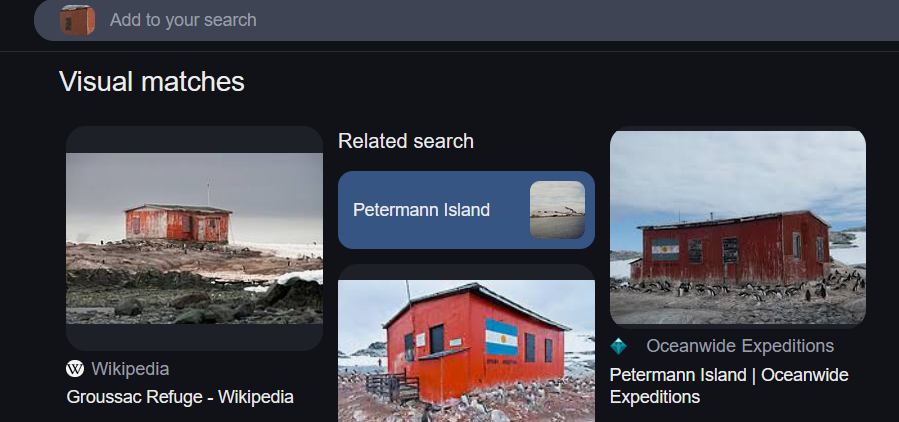Click the Petermann Island chip thumbnail image

(x=557, y=210)
